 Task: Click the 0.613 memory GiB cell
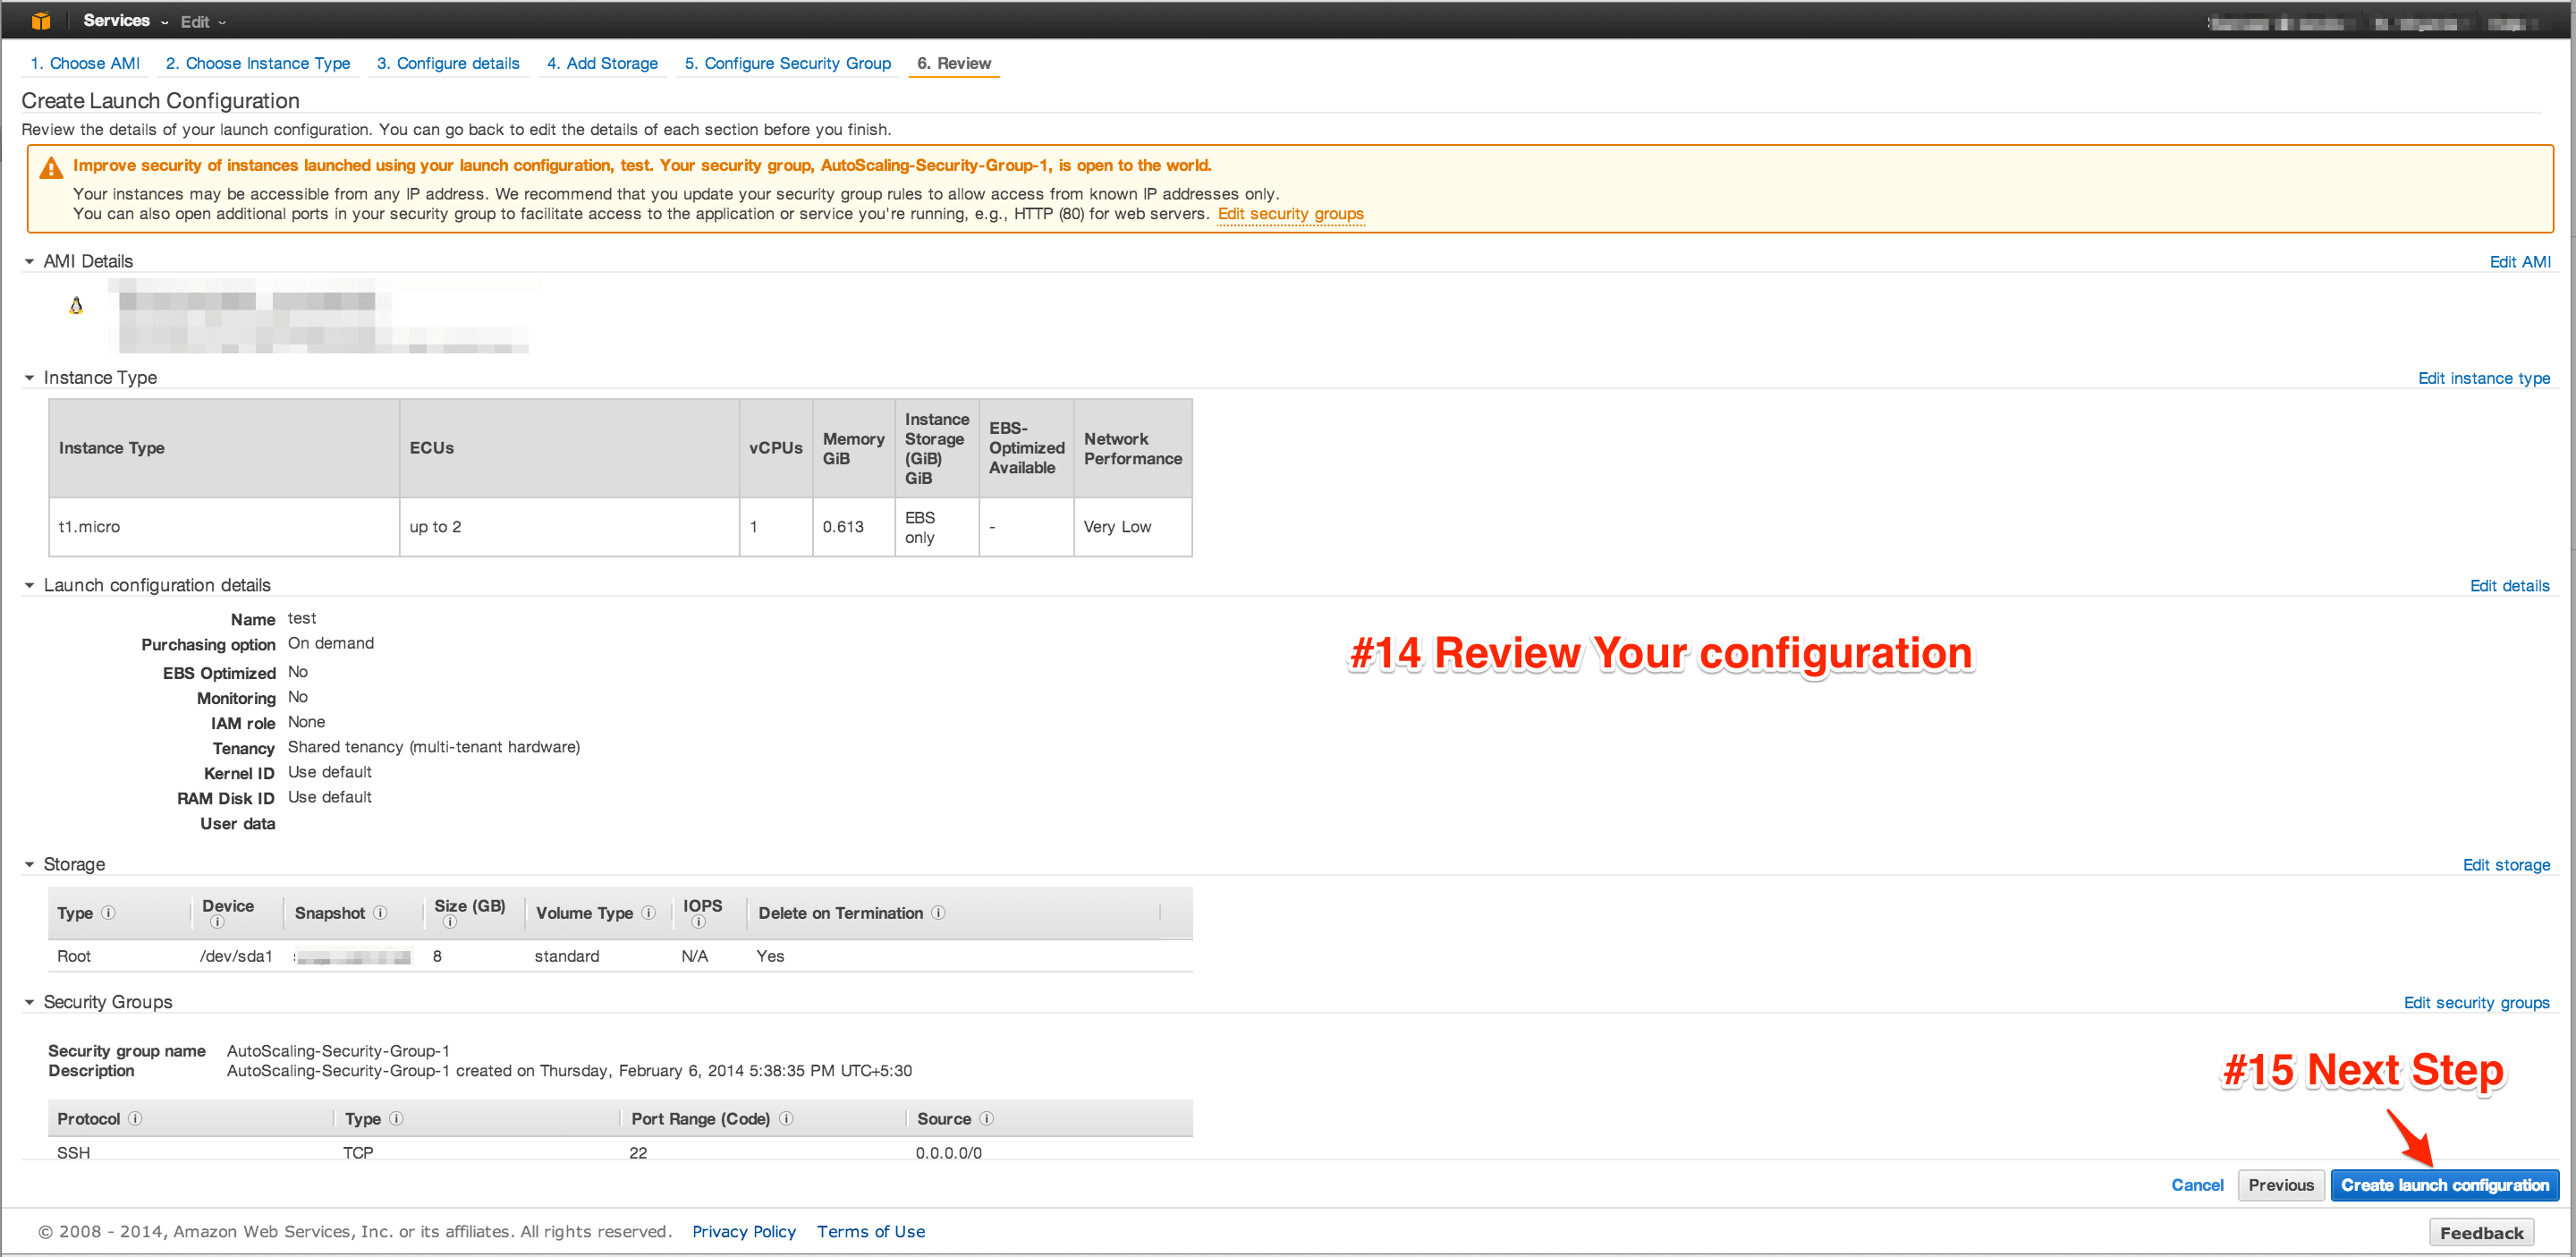tap(854, 527)
